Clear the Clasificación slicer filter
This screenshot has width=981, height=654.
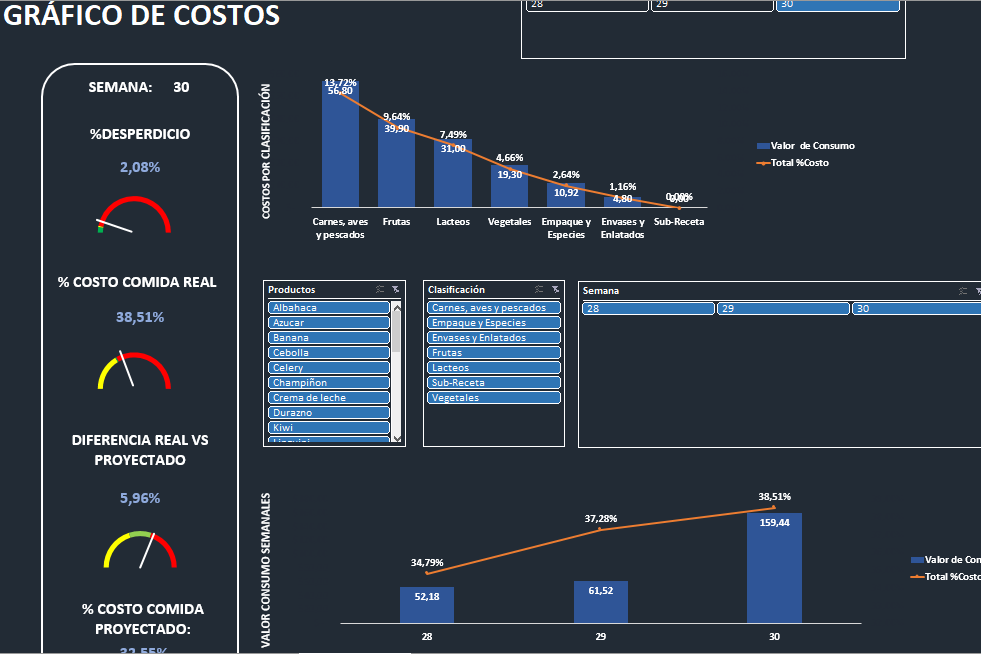click(556, 290)
